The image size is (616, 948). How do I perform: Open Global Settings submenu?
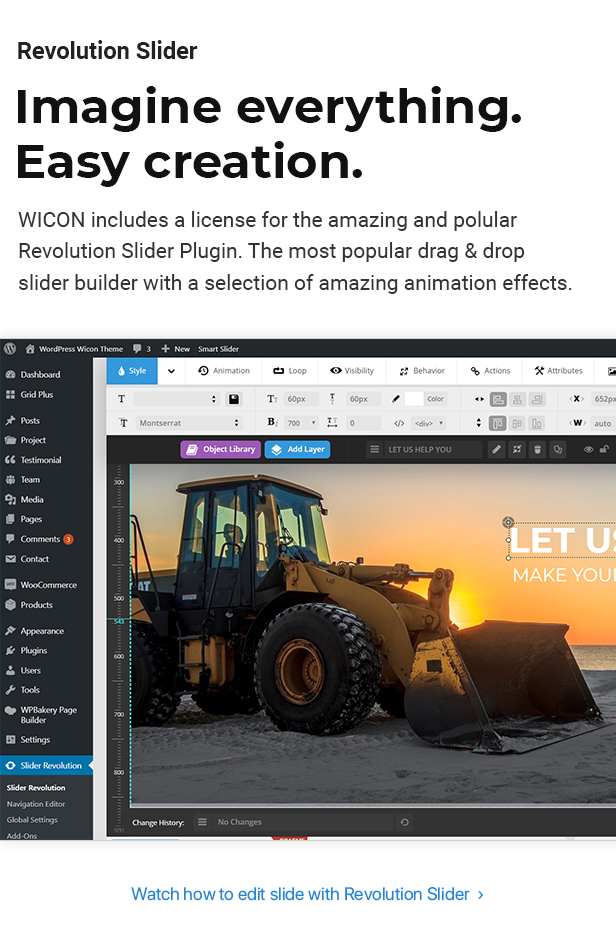click(32, 820)
